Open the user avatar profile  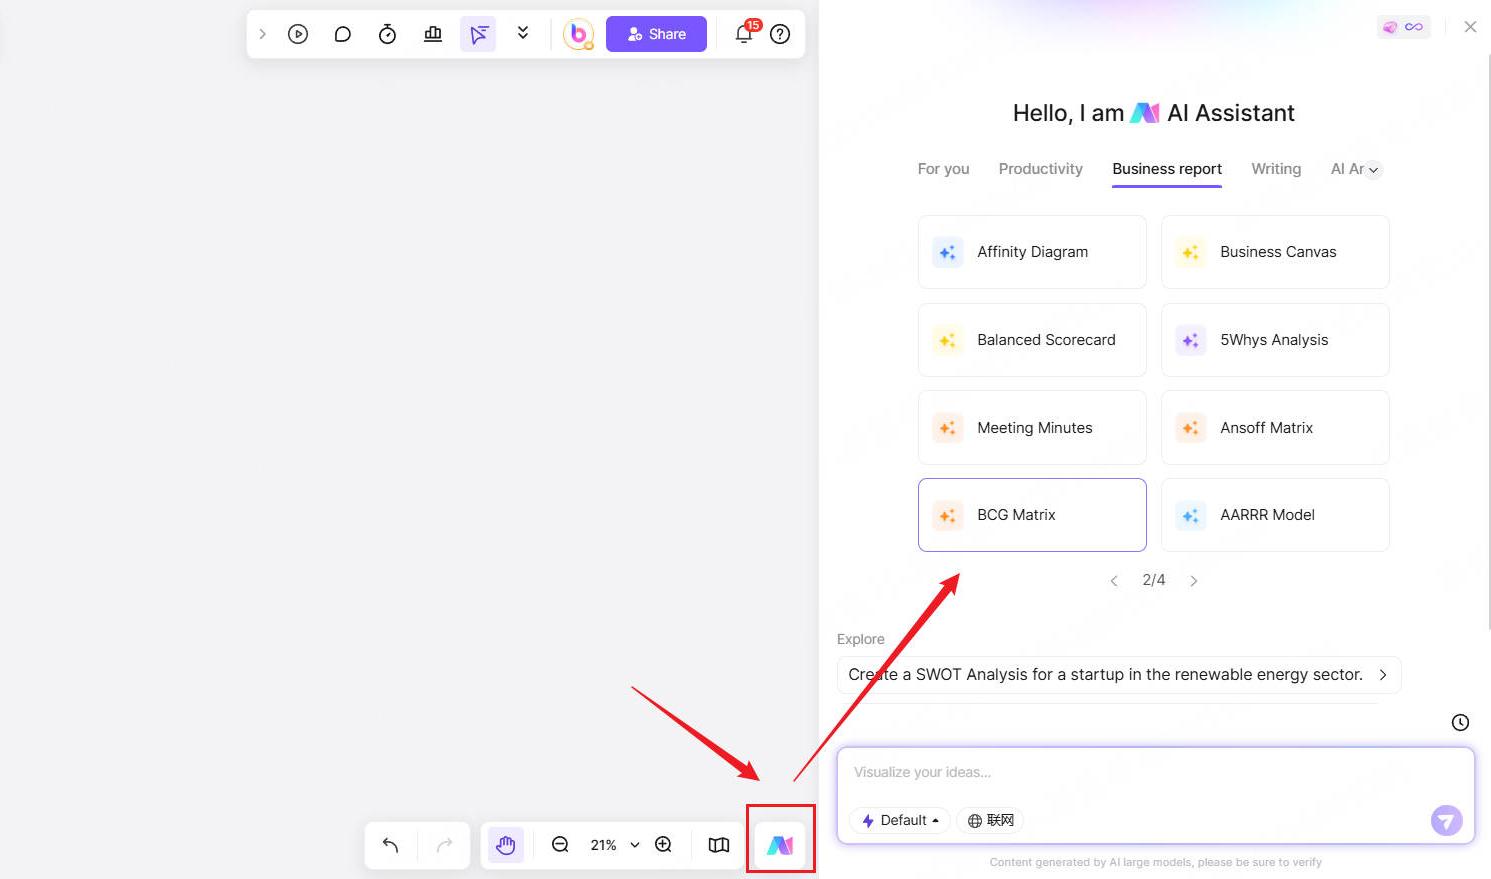click(x=578, y=34)
